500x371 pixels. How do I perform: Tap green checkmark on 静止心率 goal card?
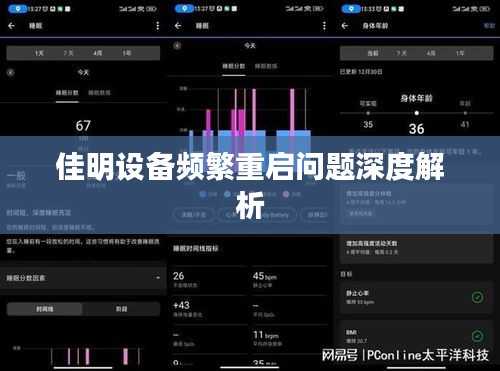coord(477,297)
